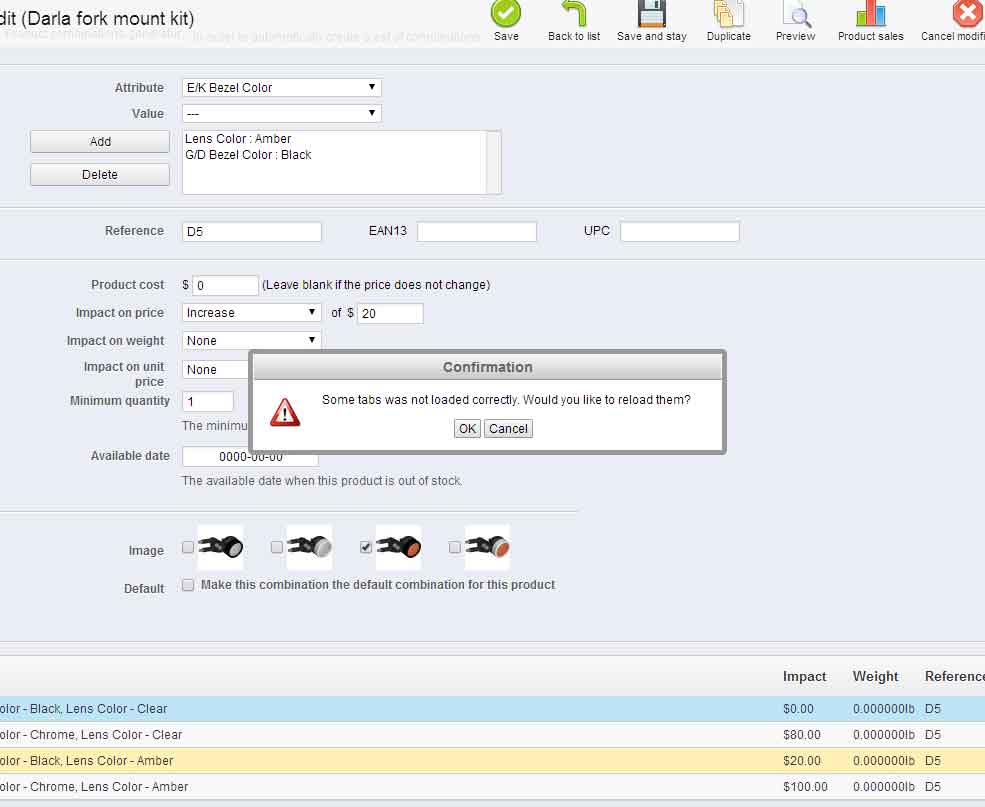This screenshot has width=985, height=807.
Task: Click the Add attribute button
Action: point(100,141)
